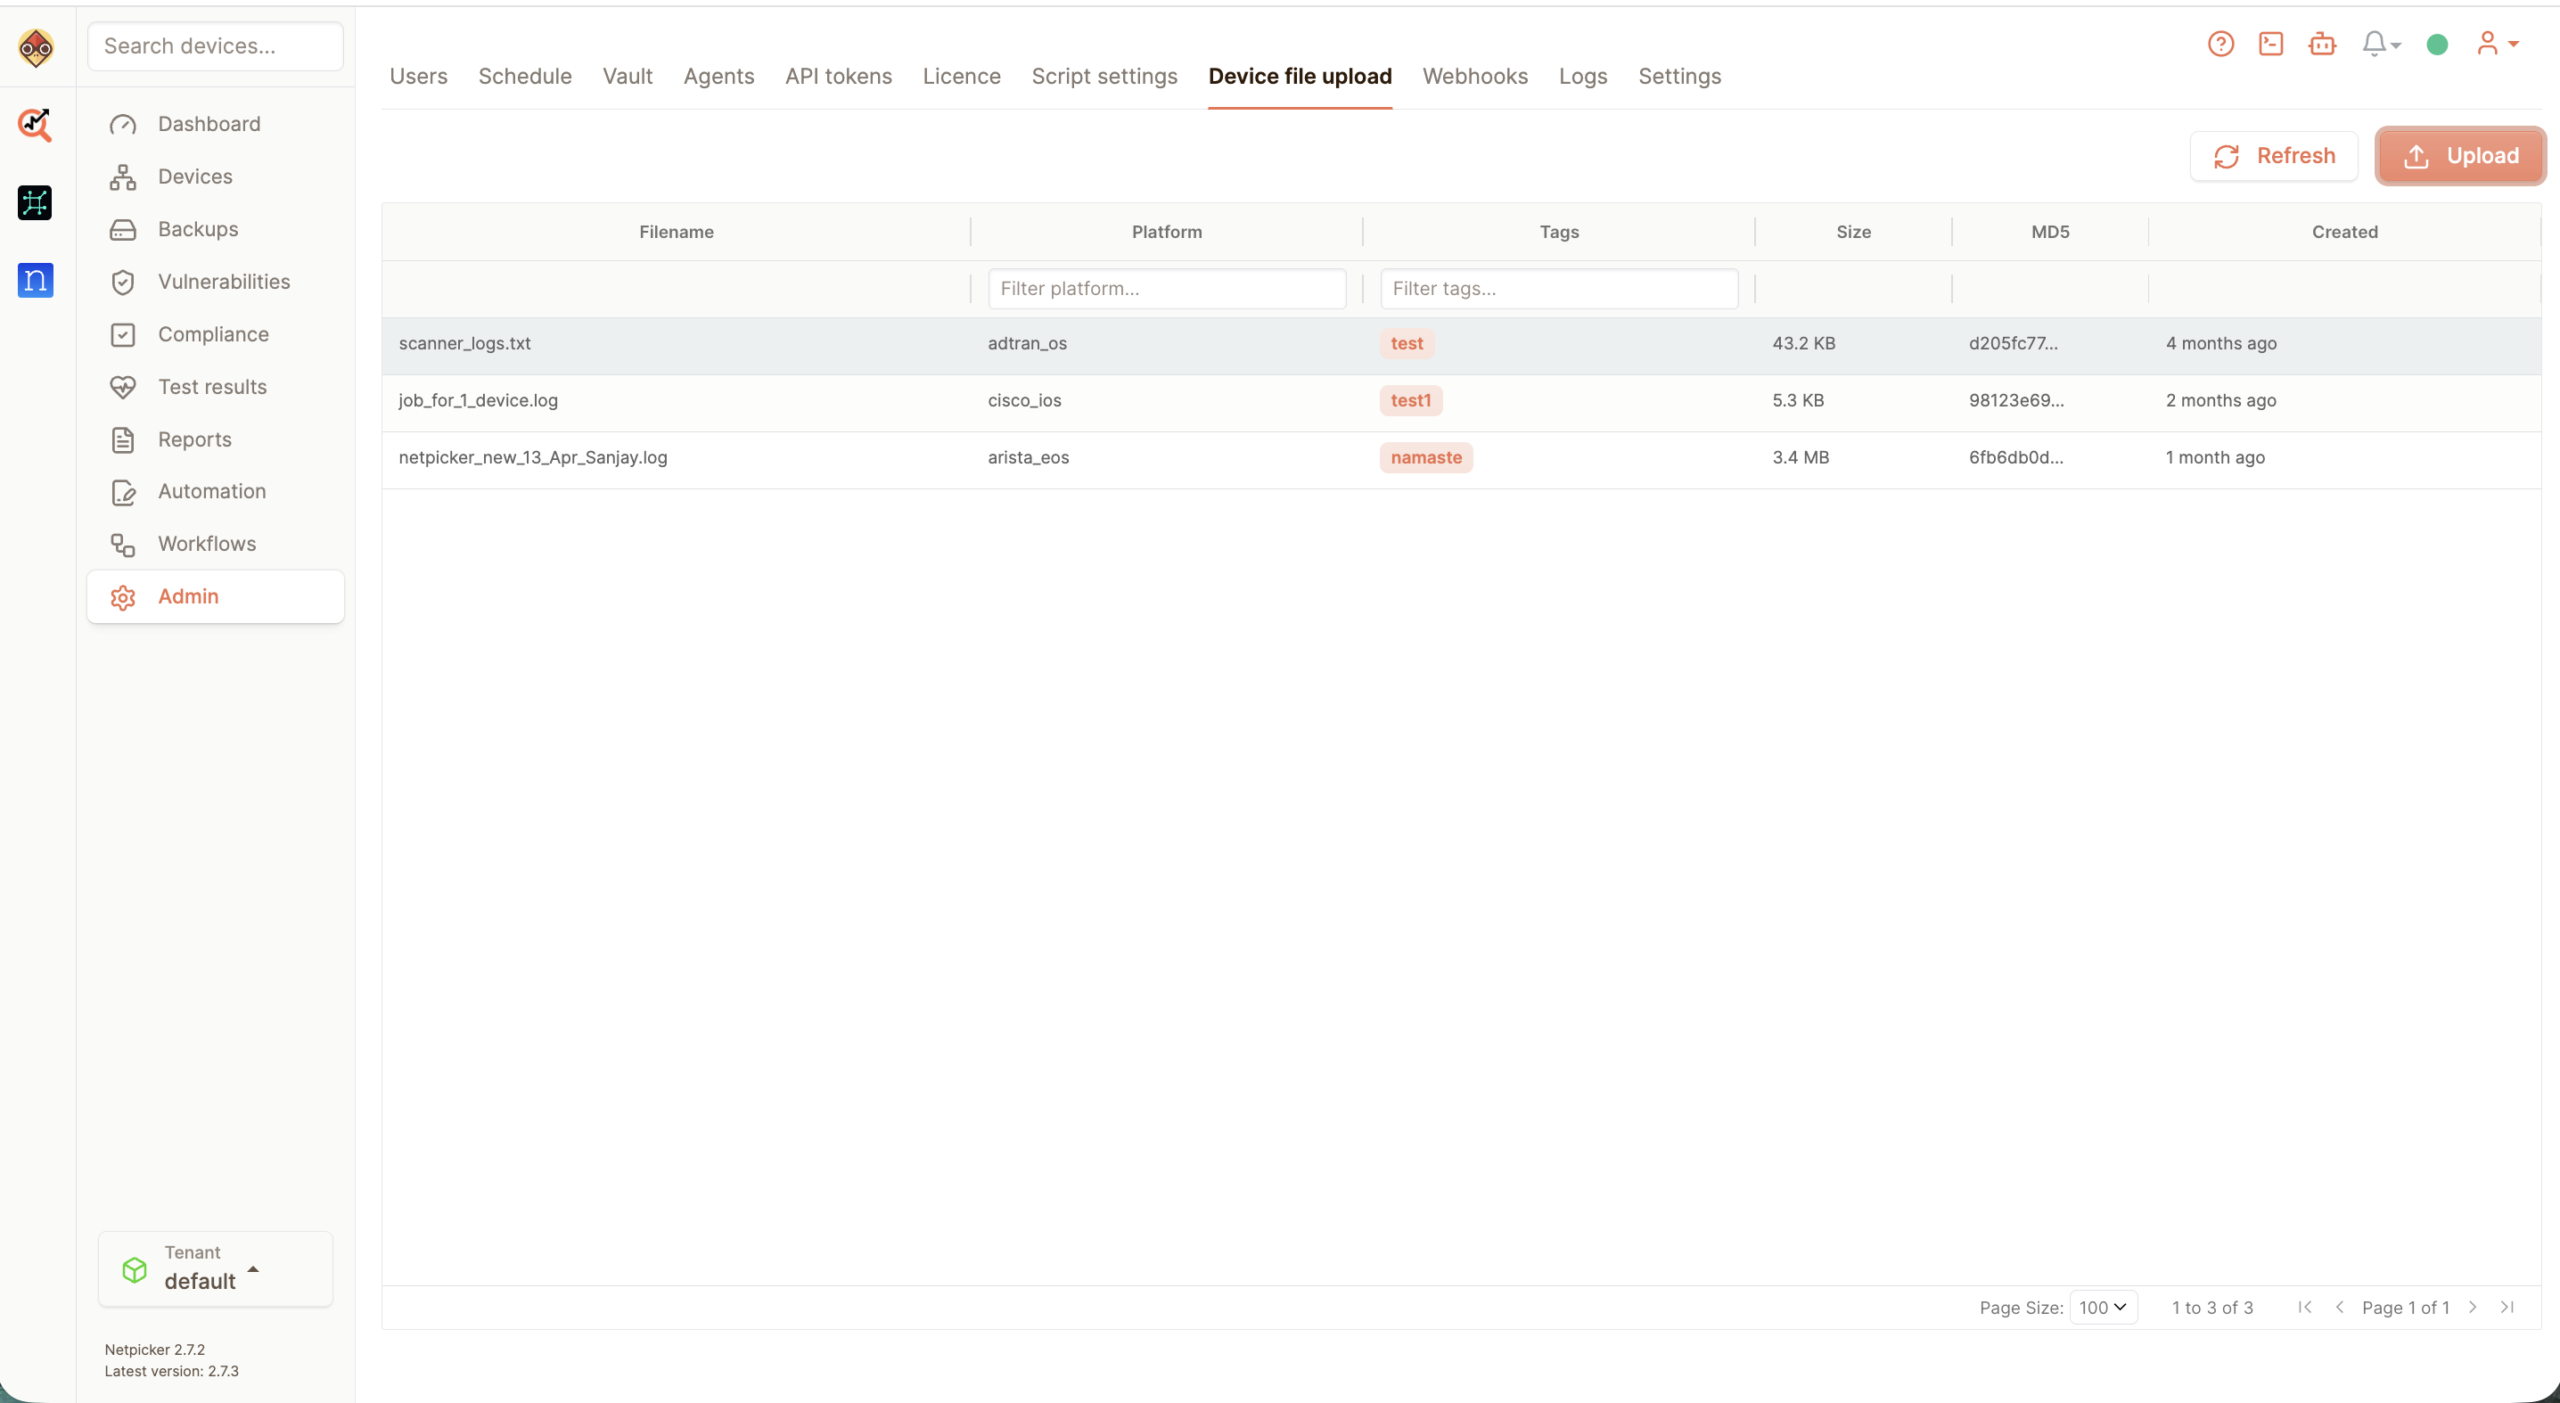This screenshot has width=2560, height=1403.
Task: Go to previous page arrow
Action: click(2339, 1307)
